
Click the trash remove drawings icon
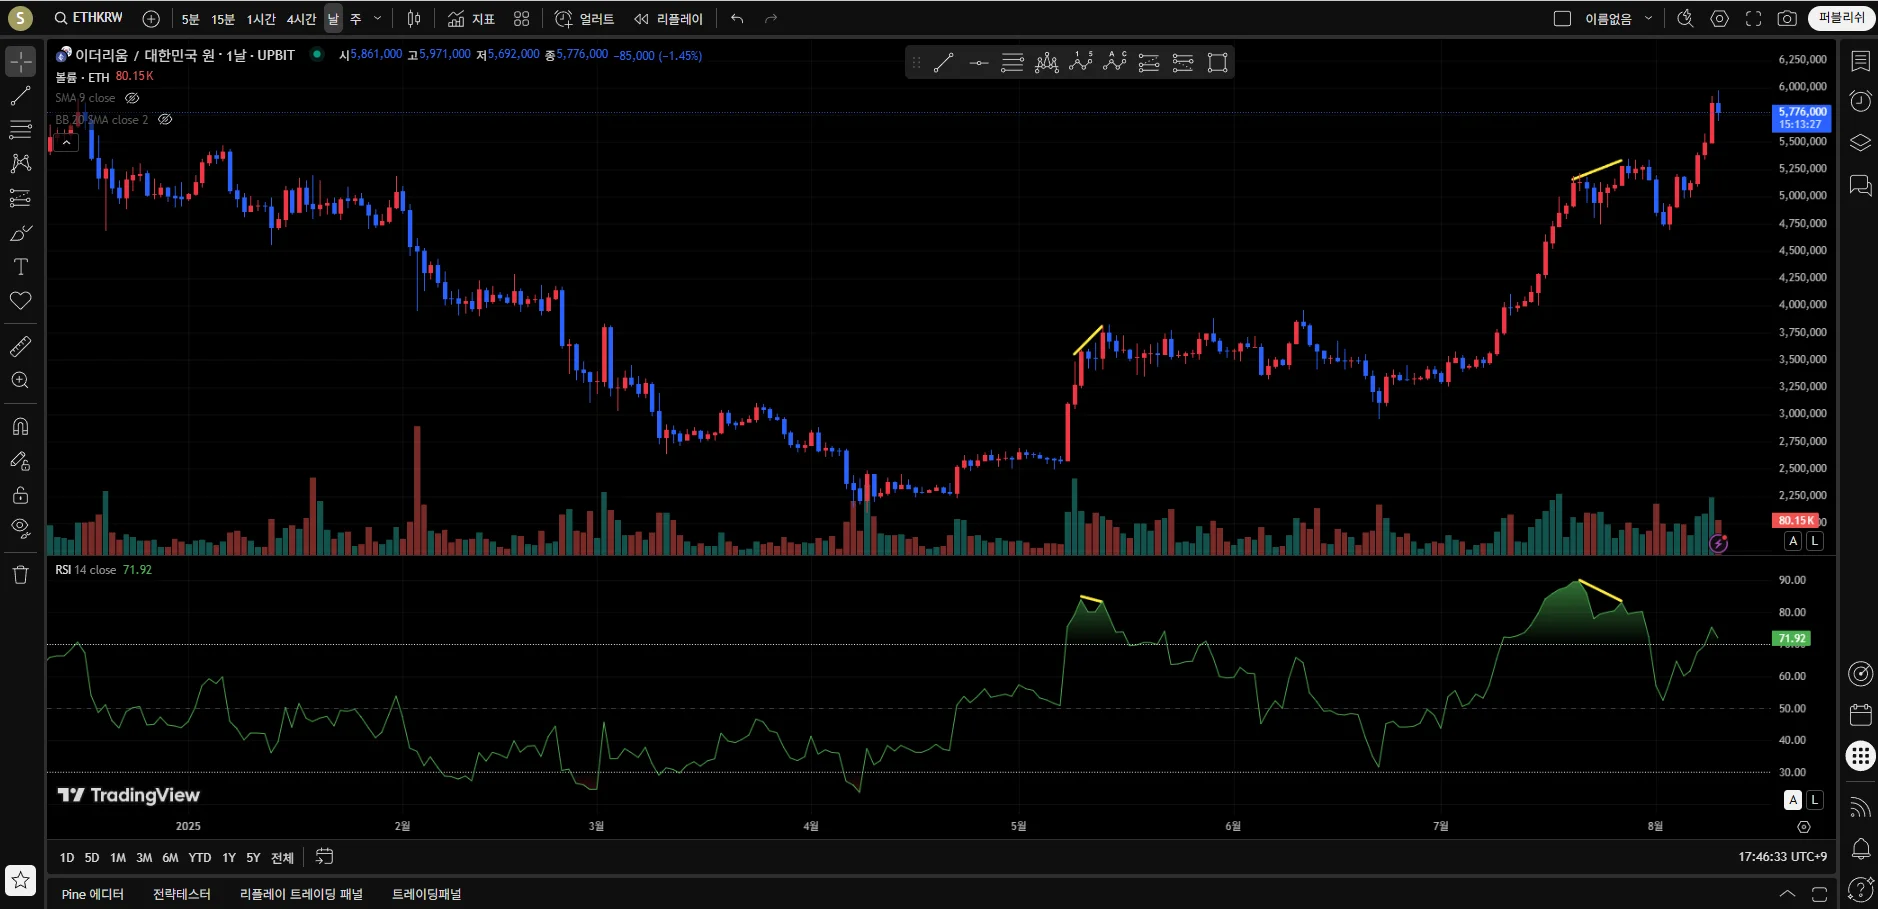point(20,575)
